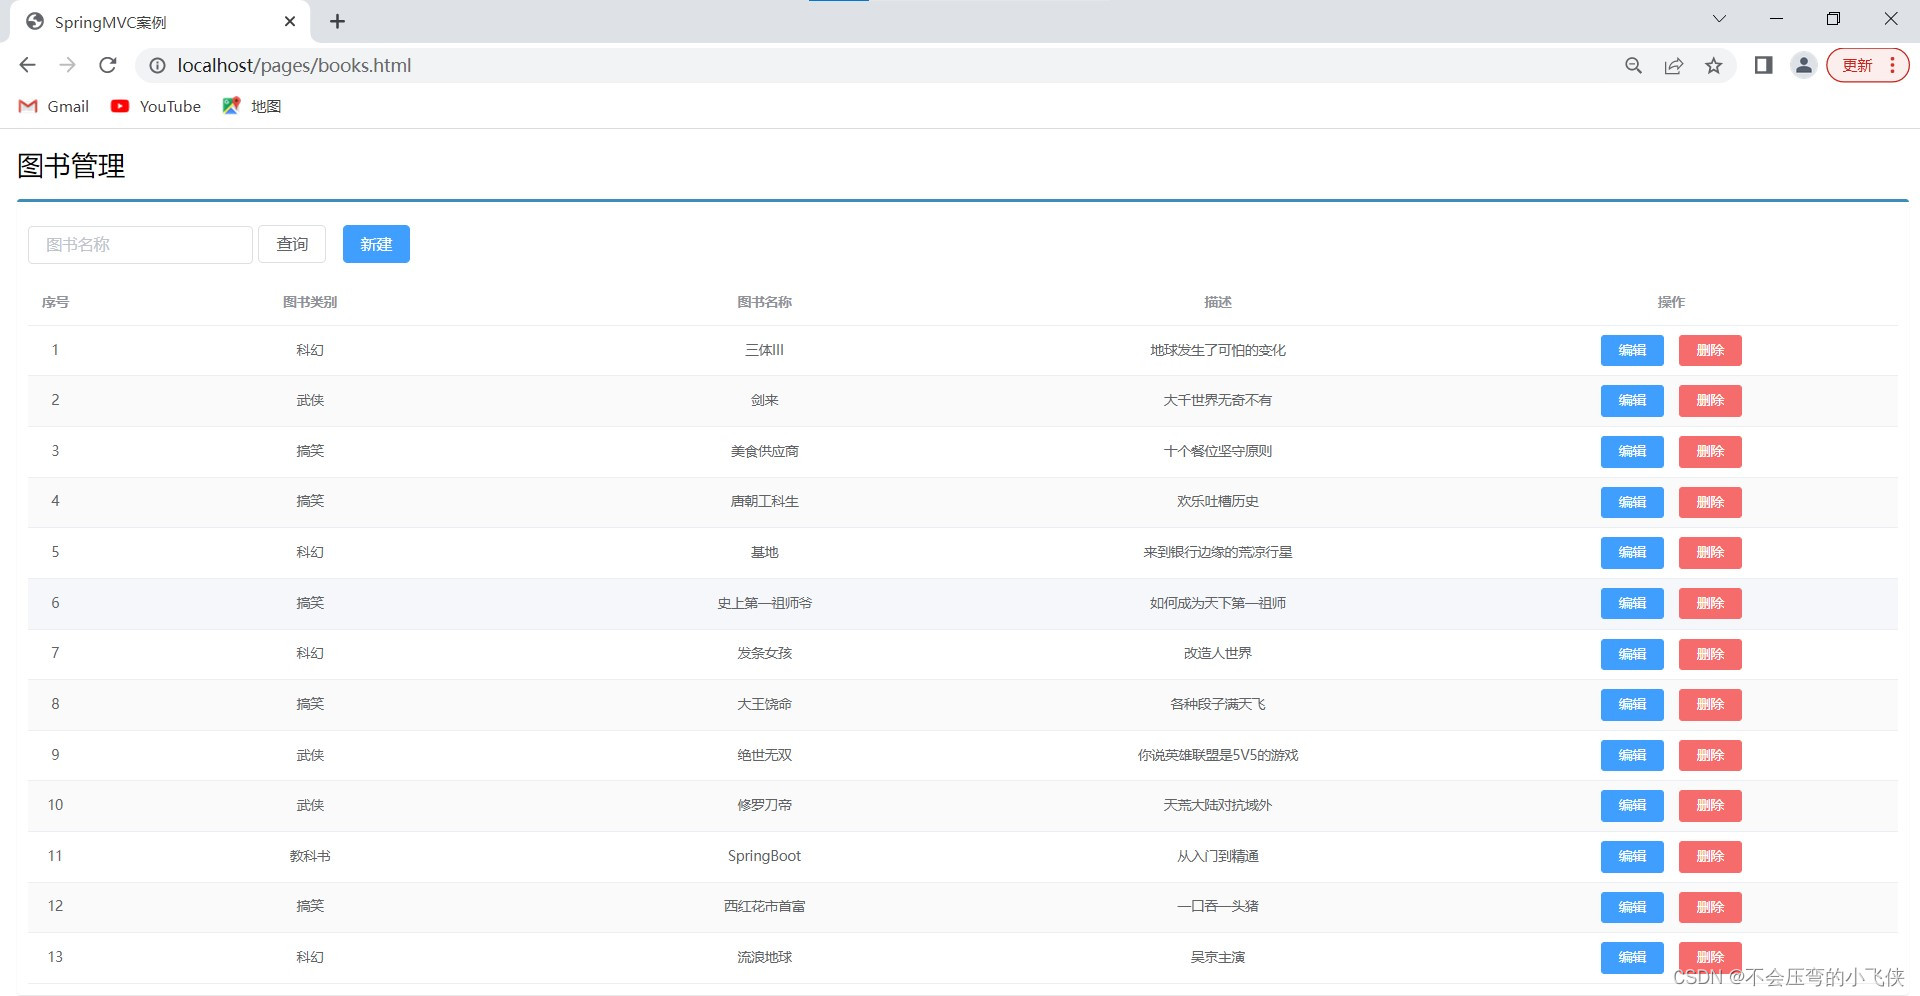The height and width of the screenshot is (996, 1920).
Task: Select the 教科书 category cell
Action: click(310, 856)
